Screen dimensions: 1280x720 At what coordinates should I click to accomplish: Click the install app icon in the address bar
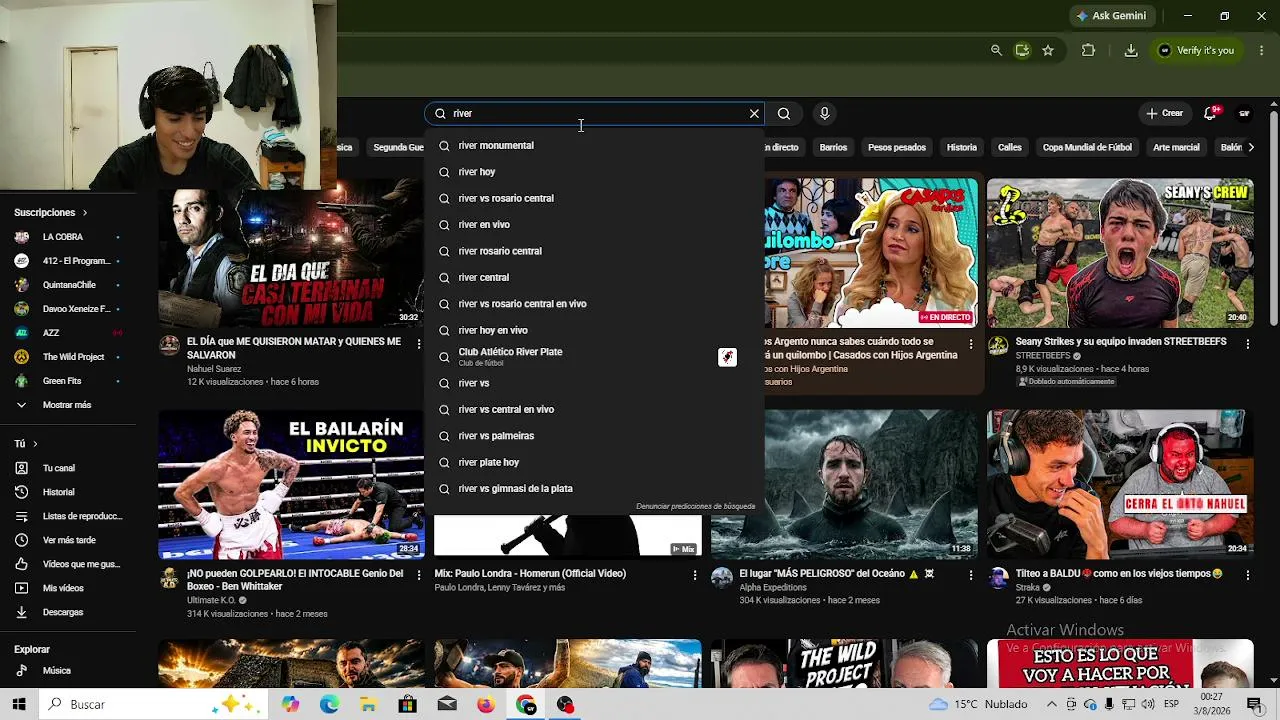tap(1022, 50)
